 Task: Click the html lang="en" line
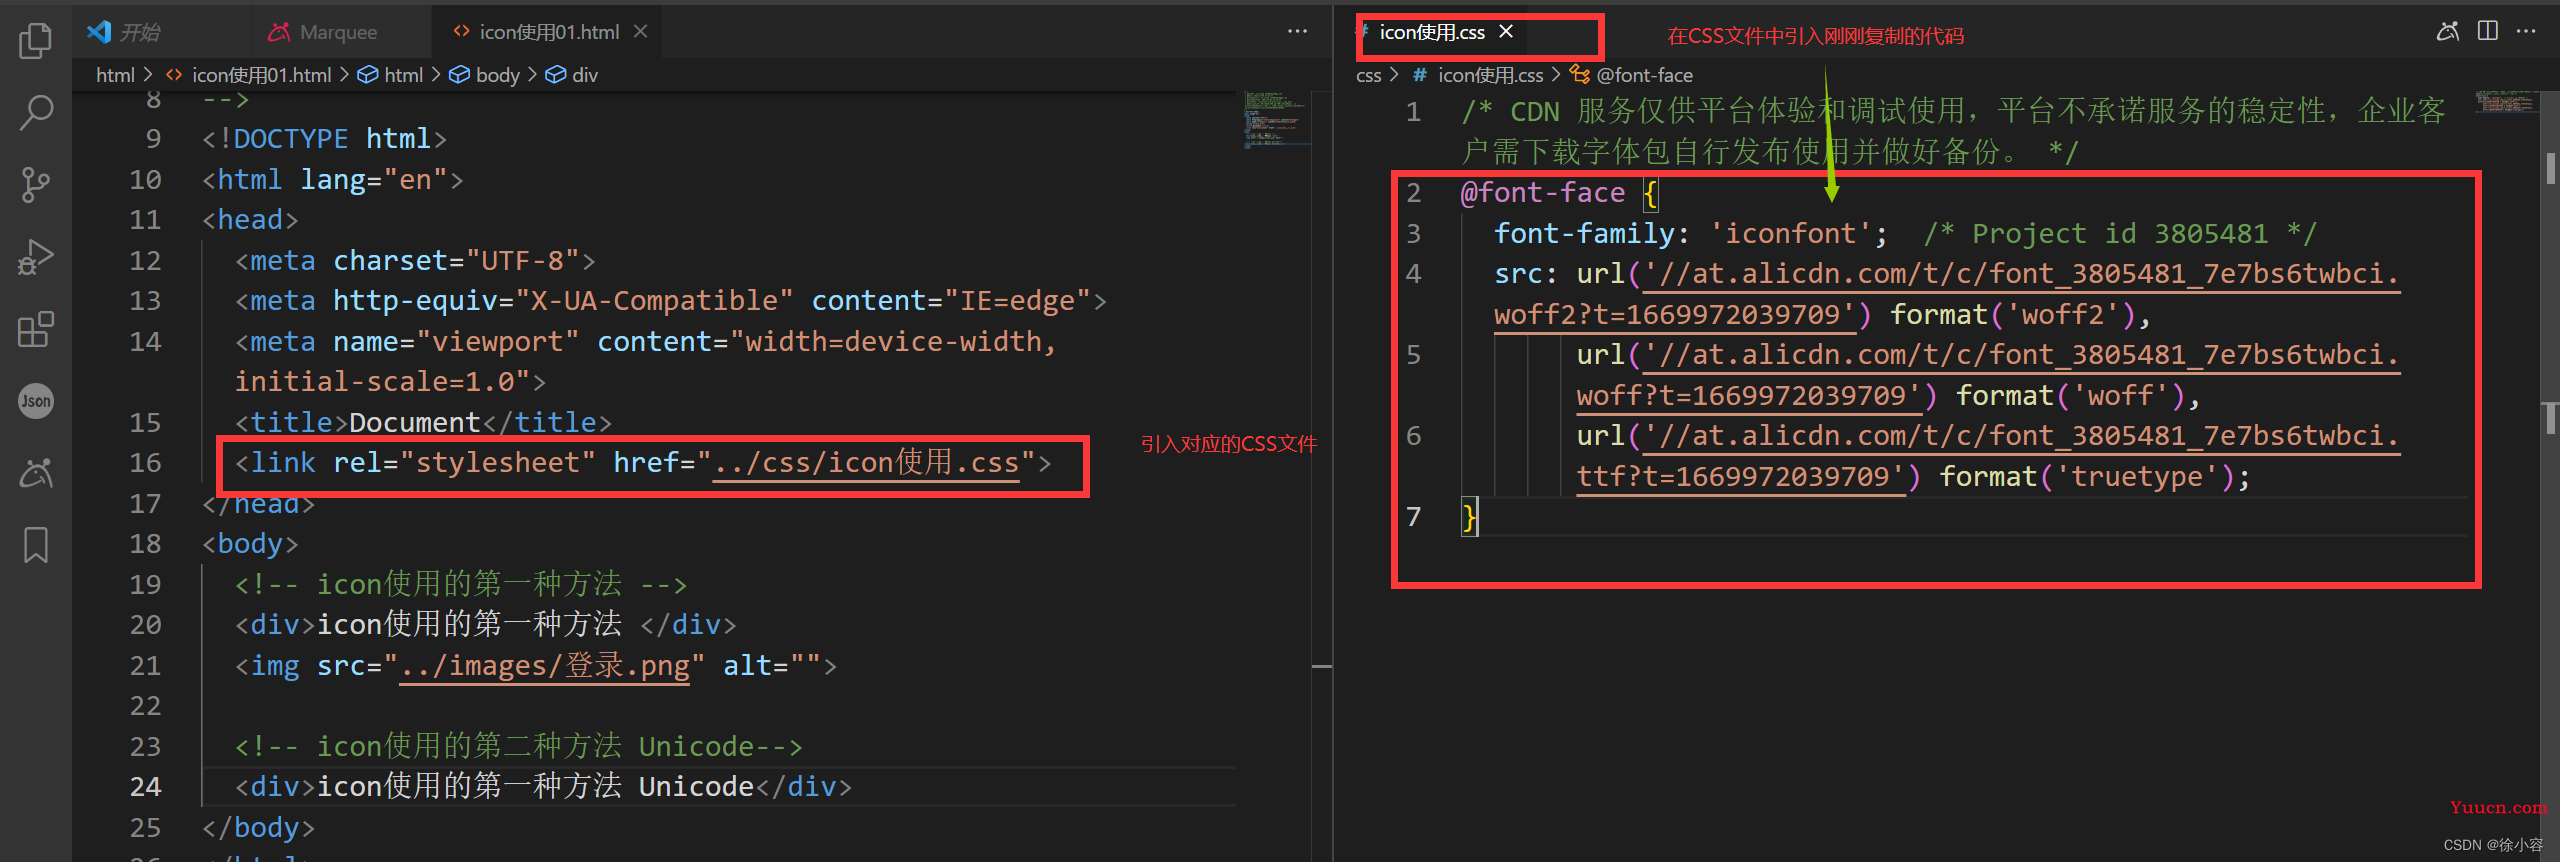pyautogui.click(x=332, y=180)
